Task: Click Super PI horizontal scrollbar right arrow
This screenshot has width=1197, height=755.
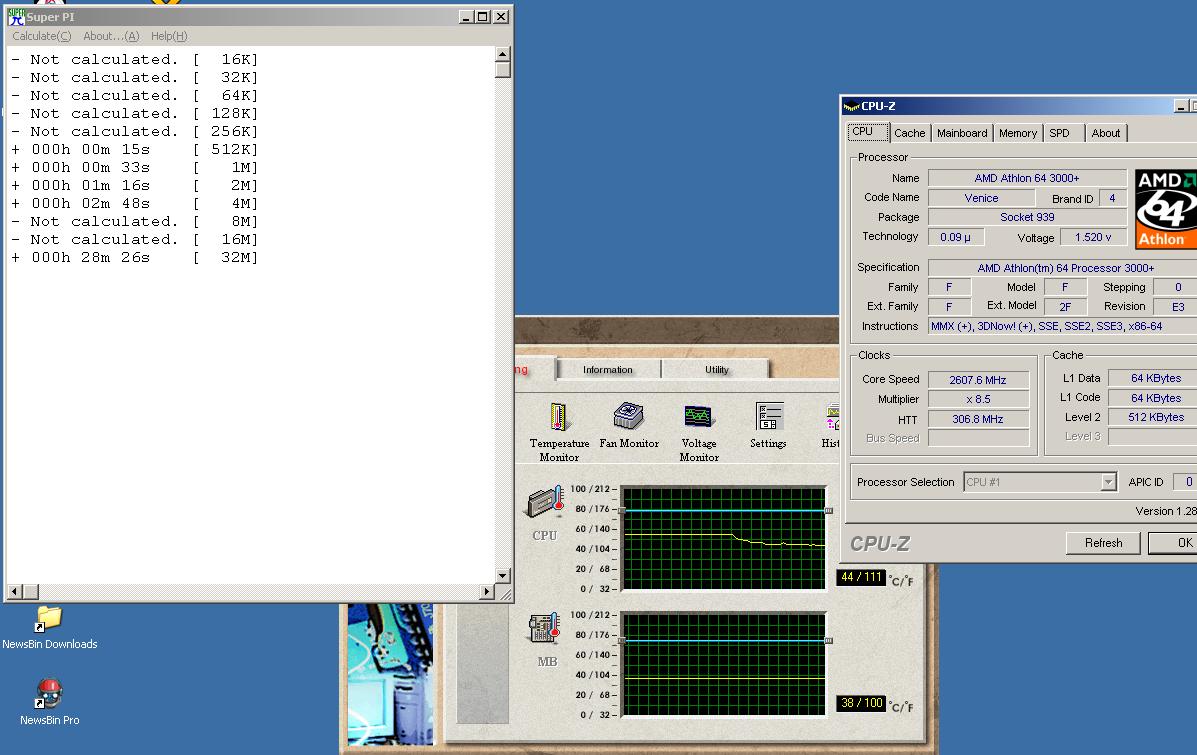Action: (x=487, y=592)
